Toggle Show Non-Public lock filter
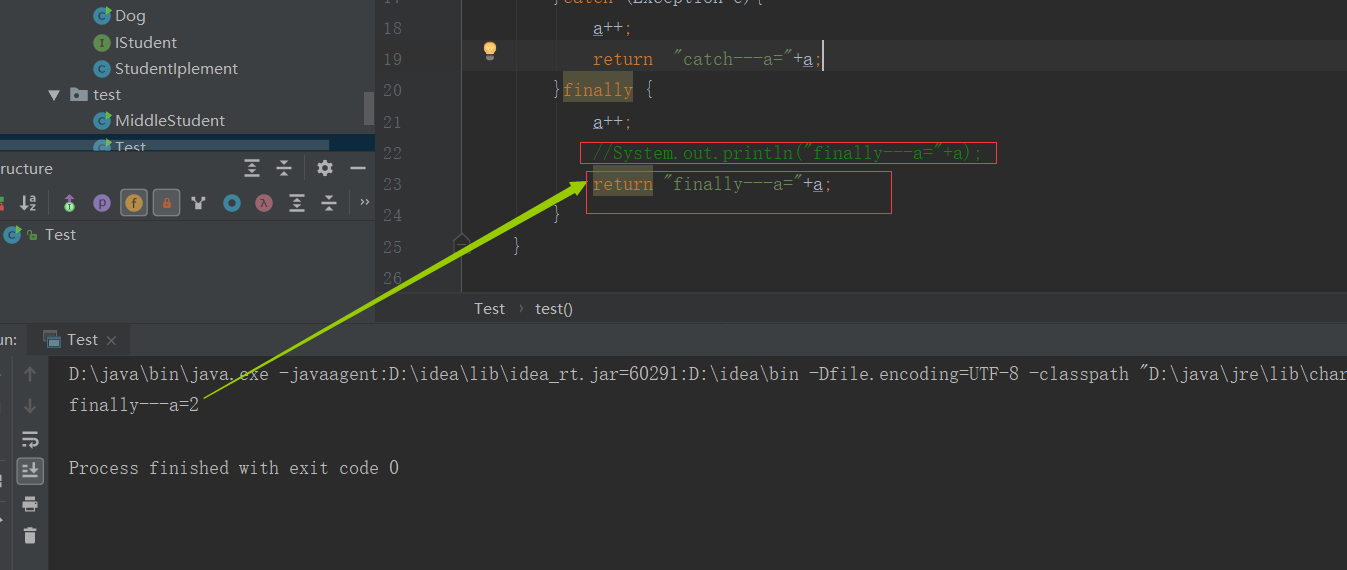 click(167, 203)
